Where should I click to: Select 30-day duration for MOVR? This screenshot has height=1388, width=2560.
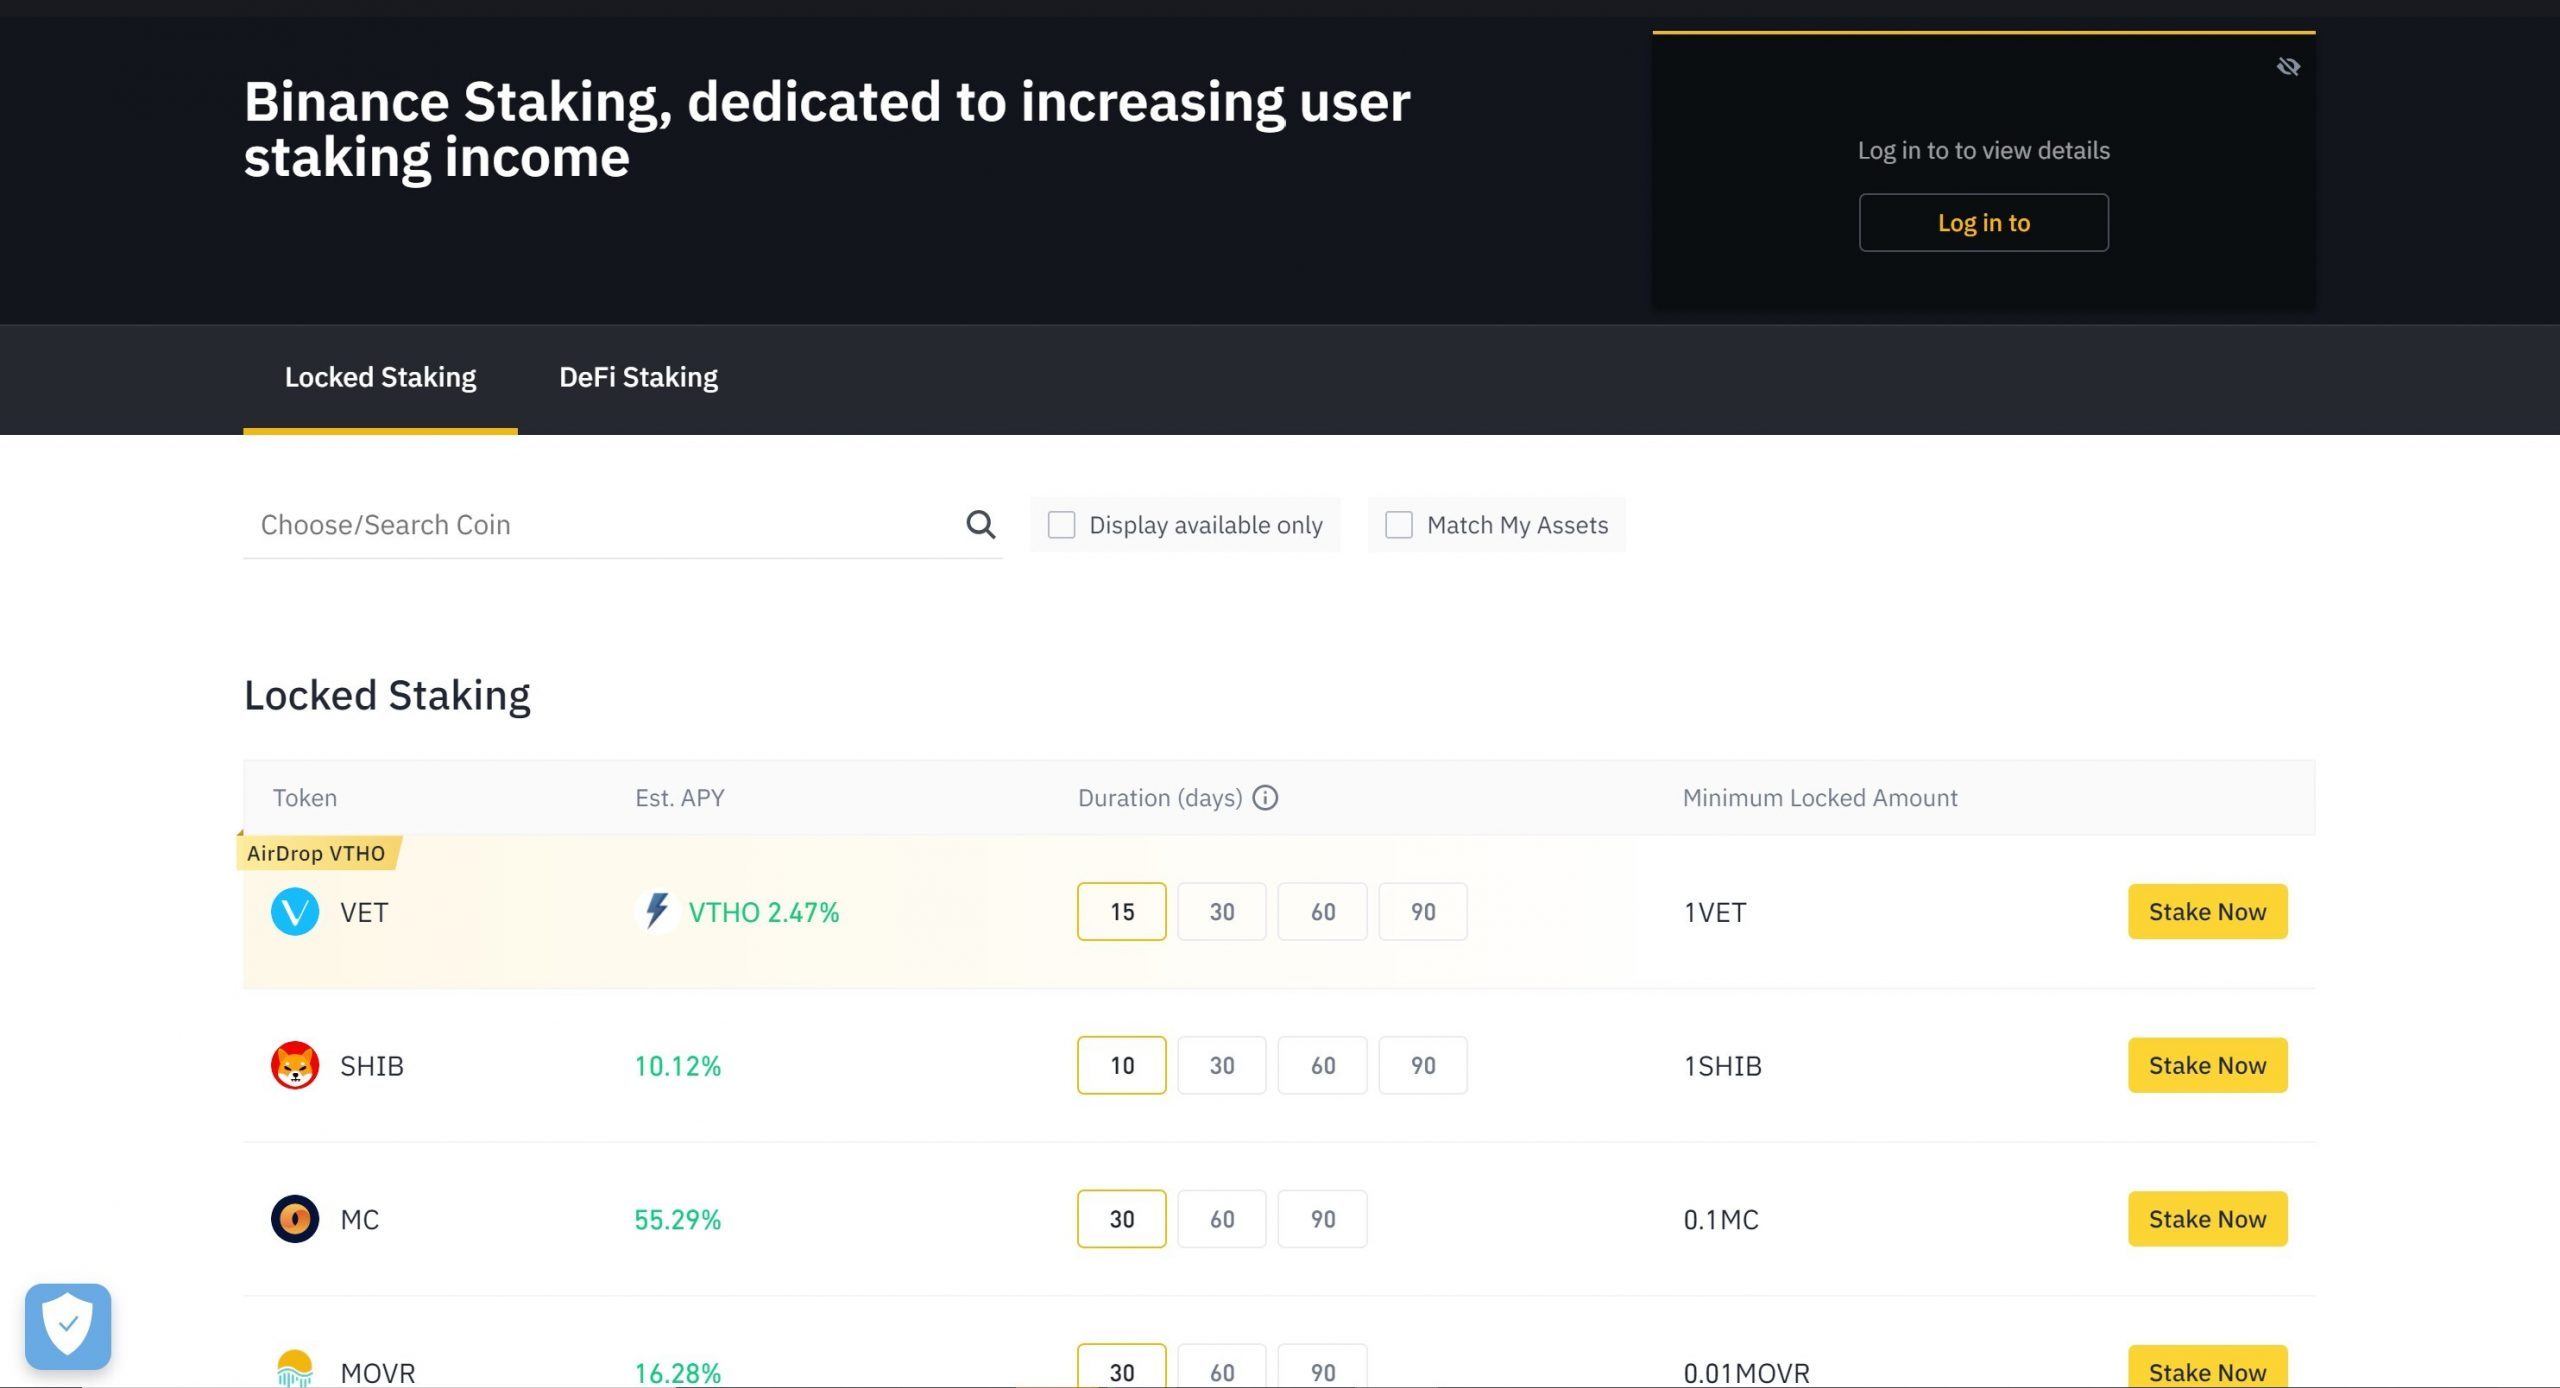pyautogui.click(x=1122, y=1367)
